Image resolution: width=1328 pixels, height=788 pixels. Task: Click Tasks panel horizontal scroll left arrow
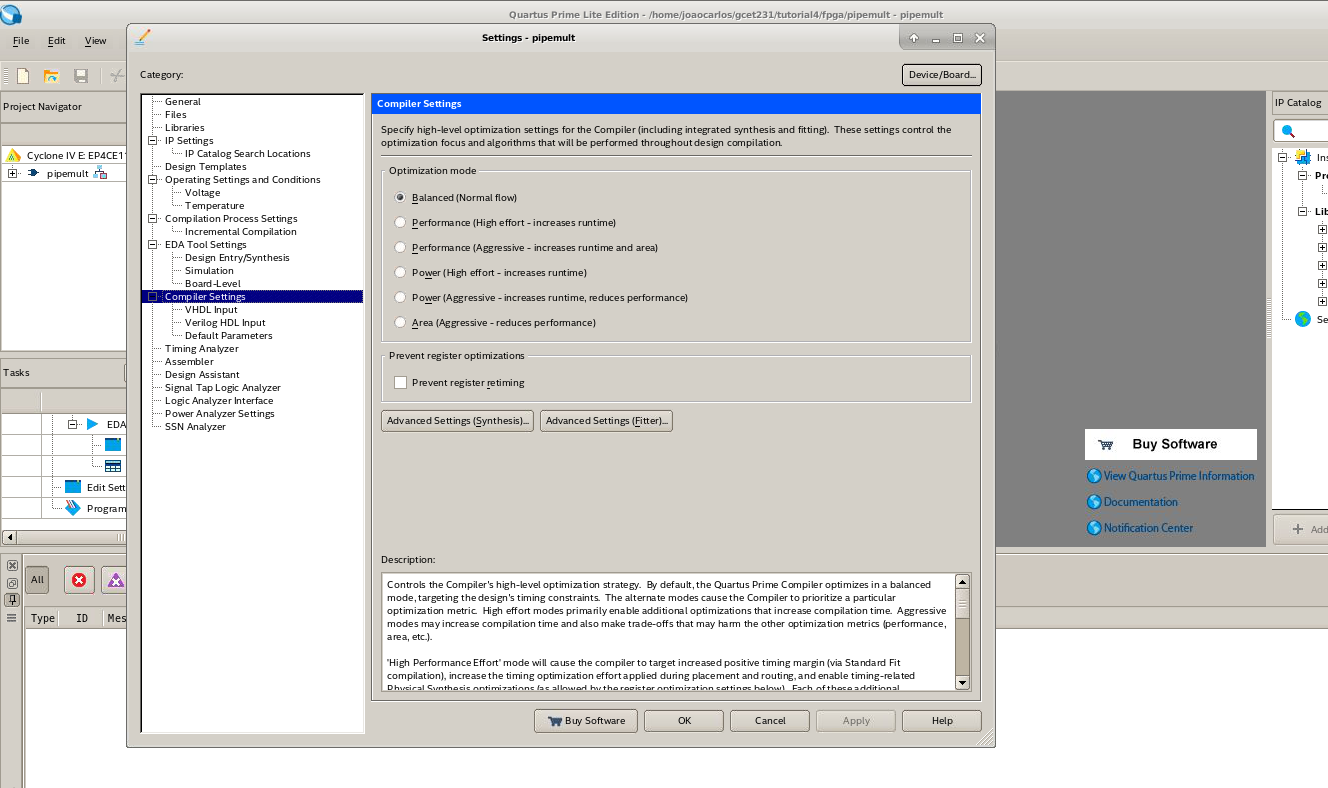click(8, 537)
